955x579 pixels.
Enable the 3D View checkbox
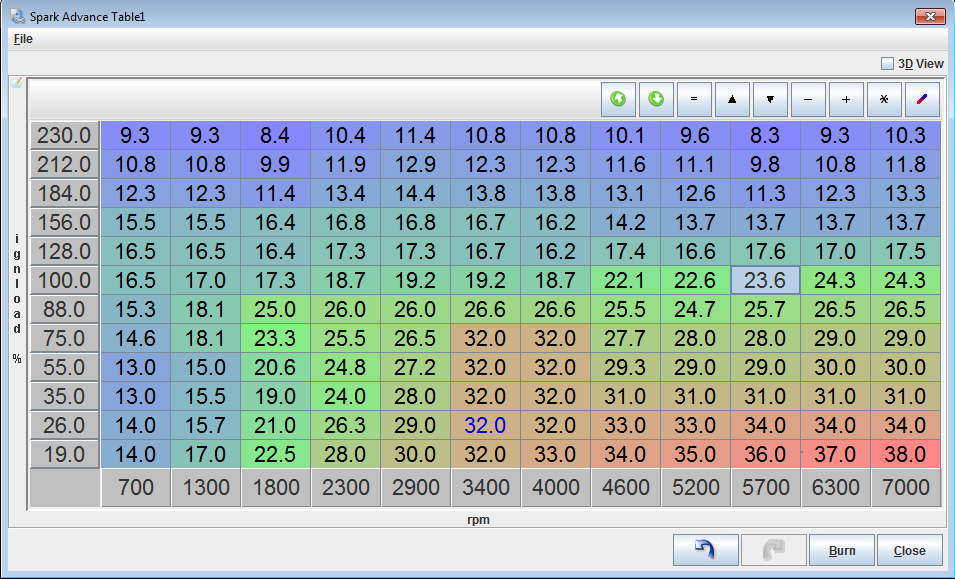pos(887,64)
